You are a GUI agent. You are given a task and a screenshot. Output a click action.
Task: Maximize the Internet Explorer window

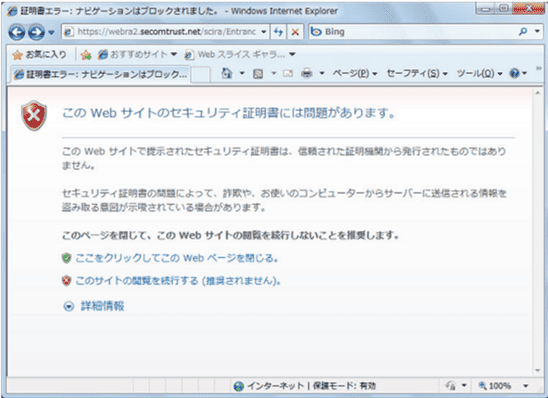pos(504,8)
